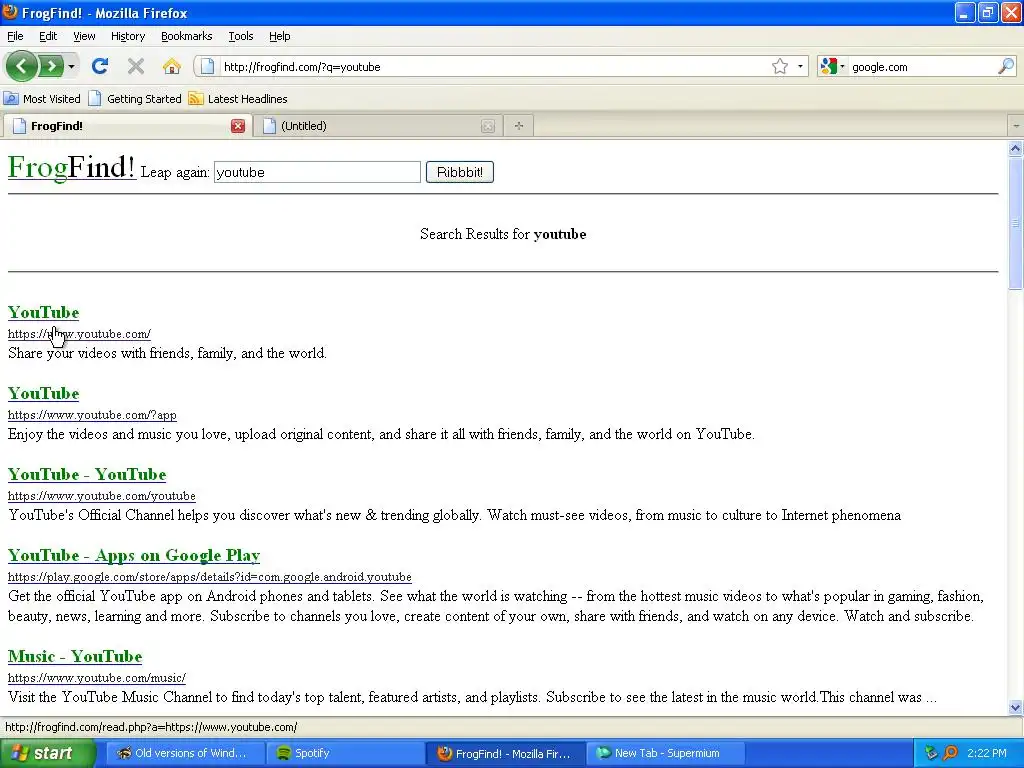Open the File menu
Viewport: 1024px width, 768px height.
(15, 36)
